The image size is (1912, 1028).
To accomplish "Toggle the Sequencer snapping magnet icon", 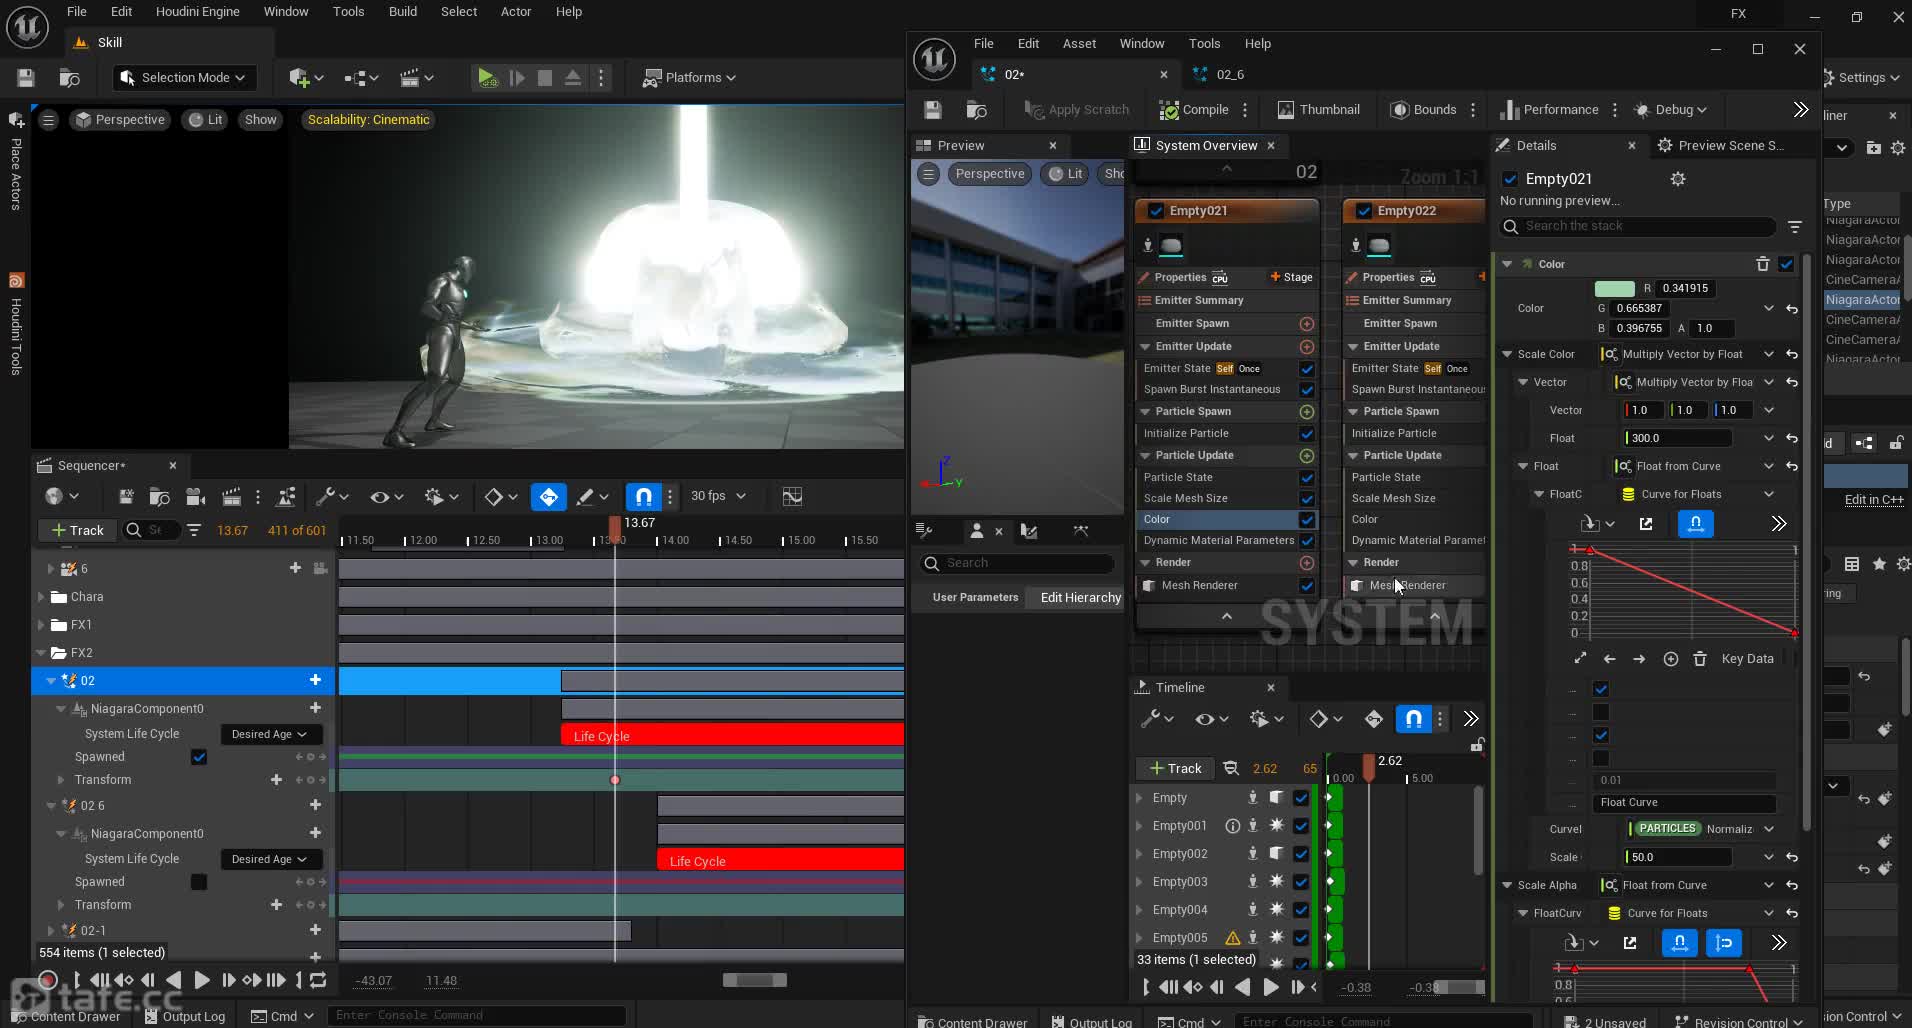I will click(643, 497).
